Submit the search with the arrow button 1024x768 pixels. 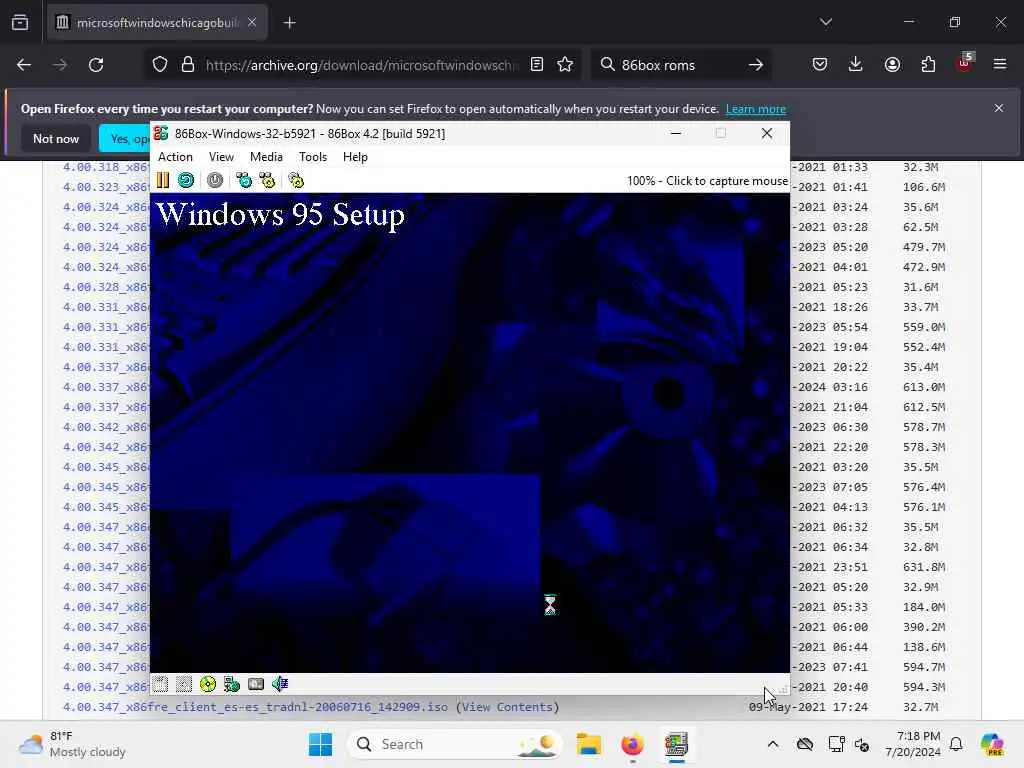pyautogui.click(x=756, y=65)
